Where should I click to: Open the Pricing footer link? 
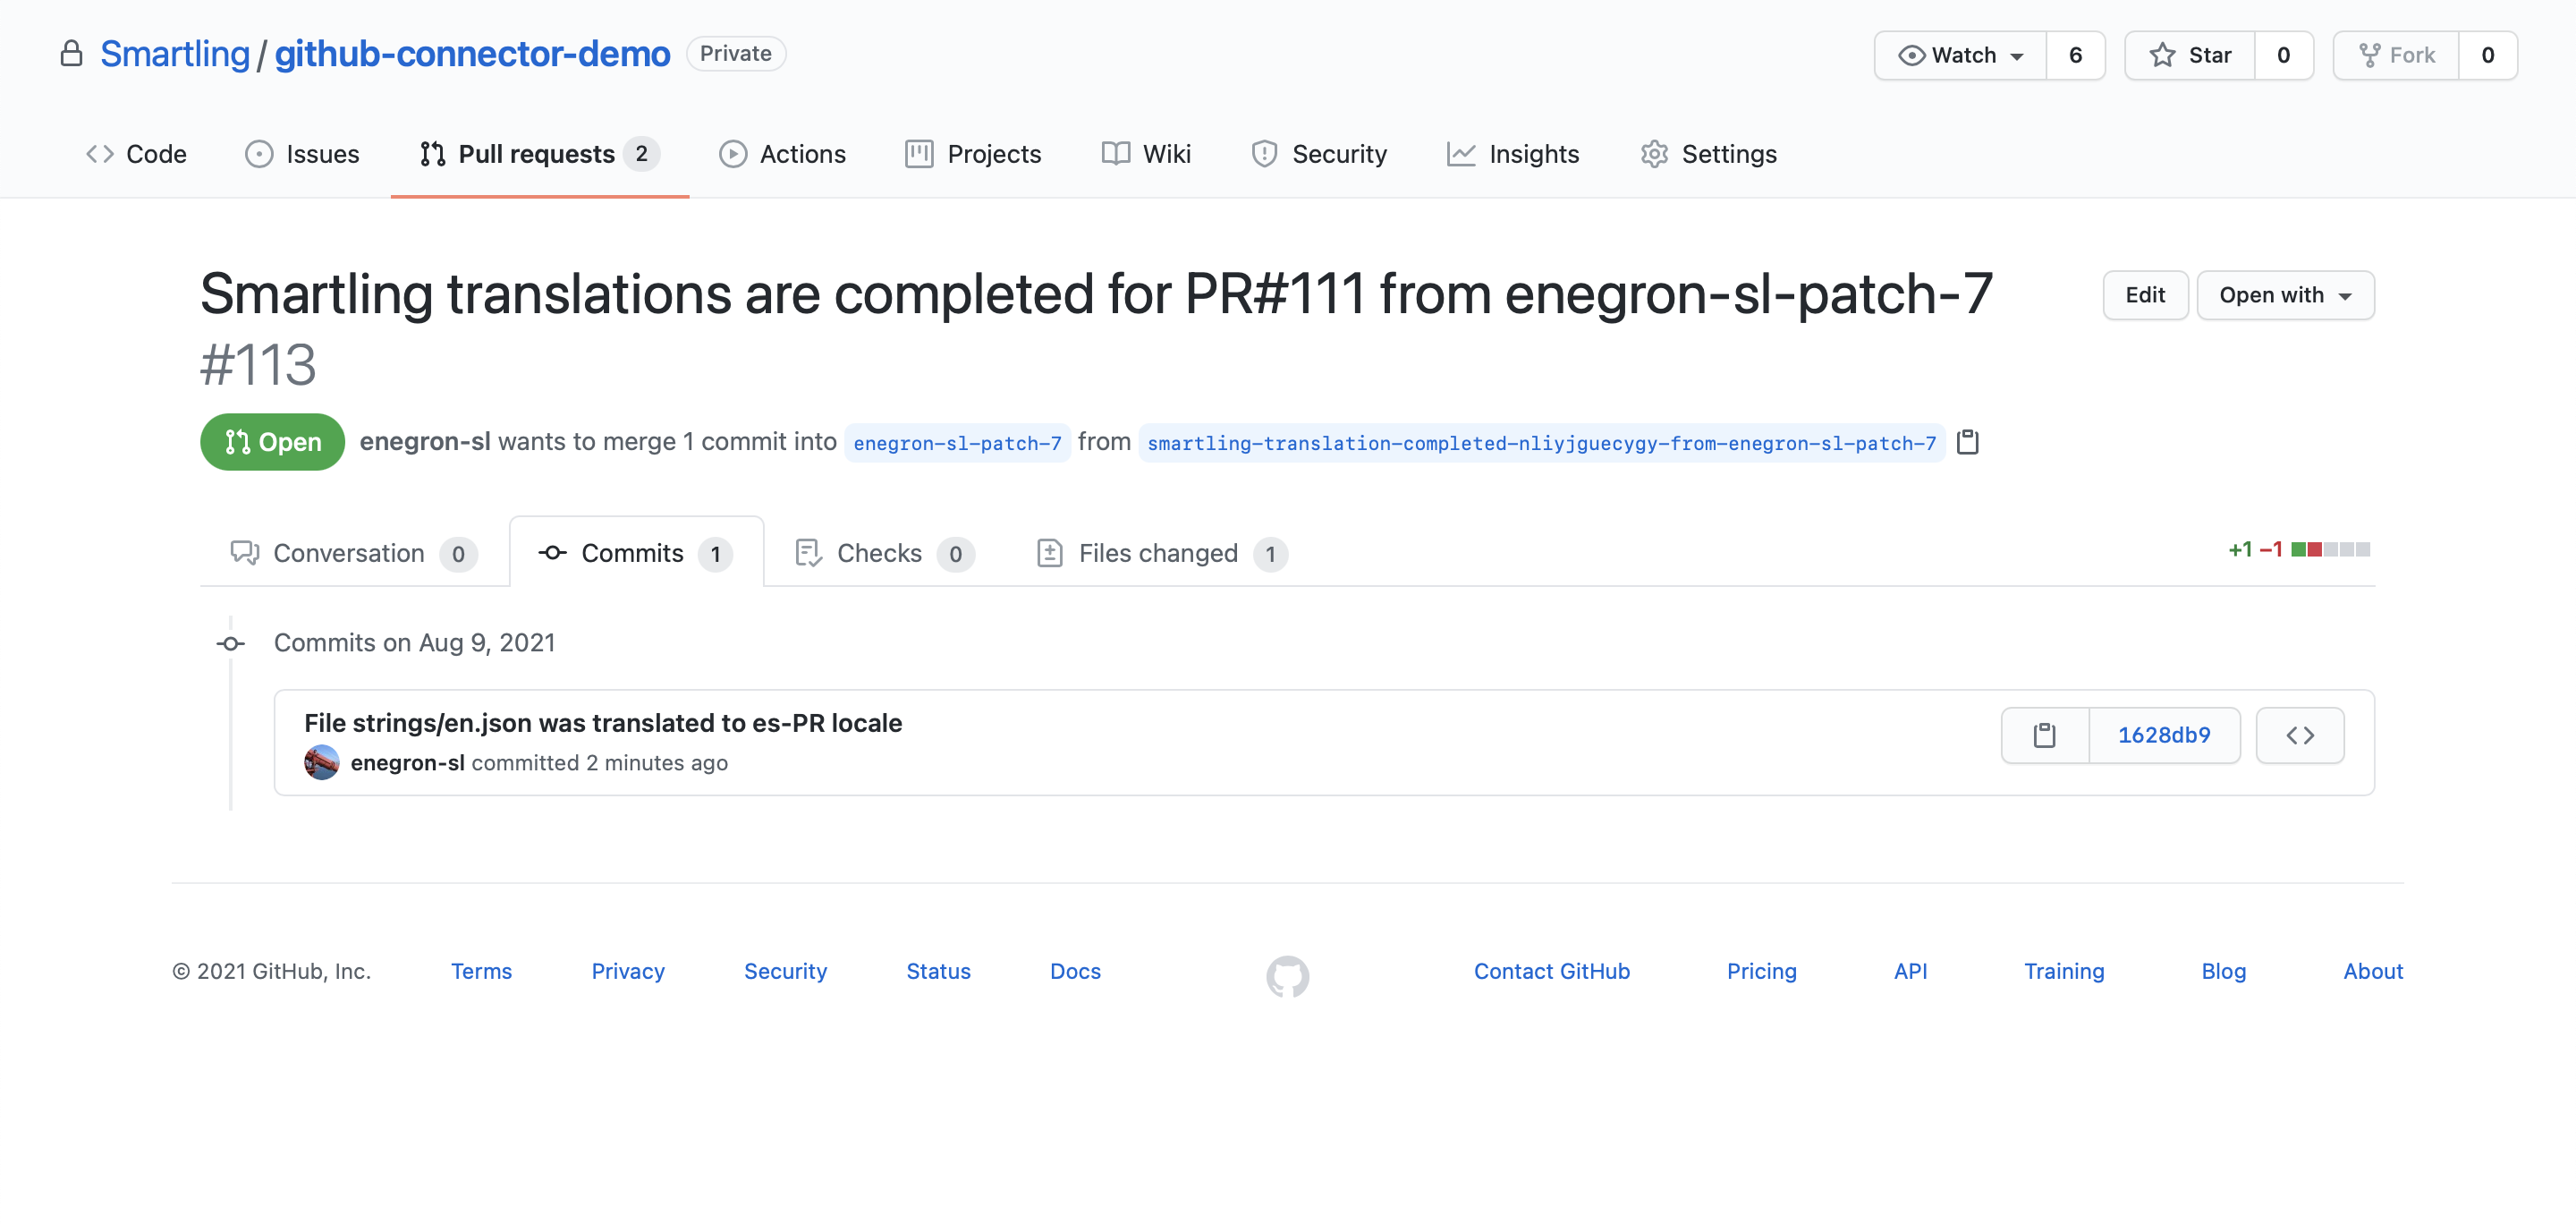click(1761, 971)
